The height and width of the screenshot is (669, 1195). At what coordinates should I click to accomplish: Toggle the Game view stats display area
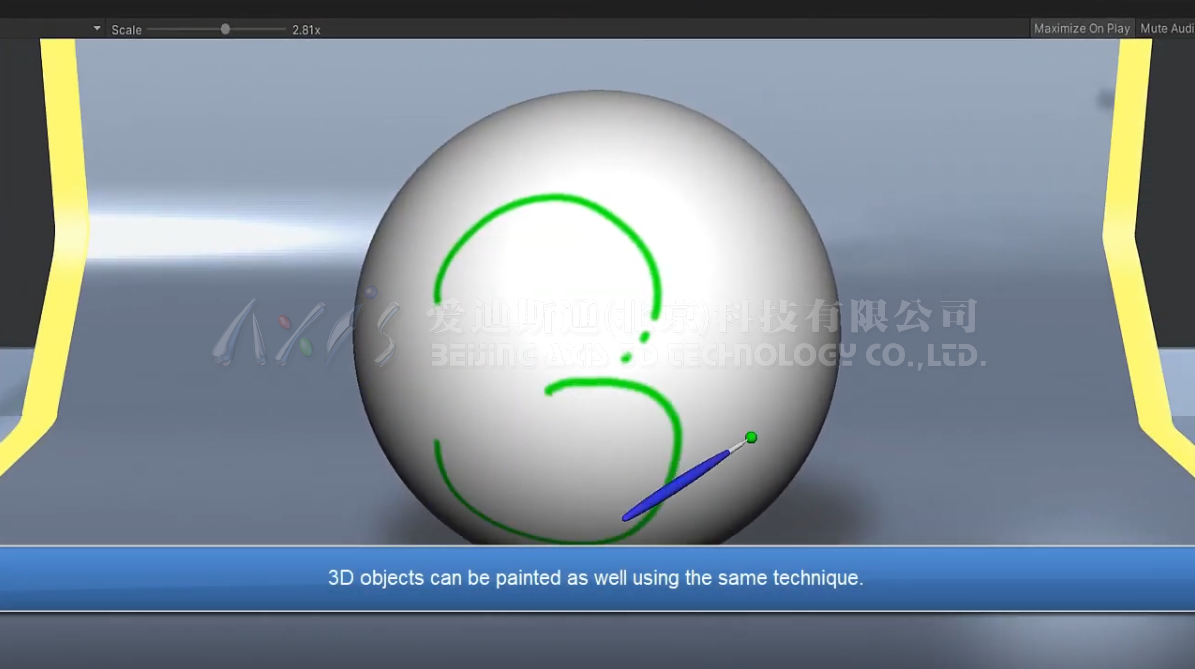tap(1190, 28)
